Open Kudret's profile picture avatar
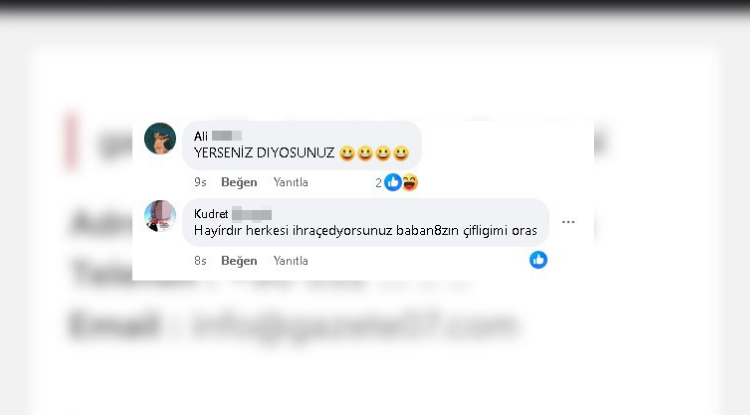Viewport: 750px width, 415px height. click(x=160, y=216)
